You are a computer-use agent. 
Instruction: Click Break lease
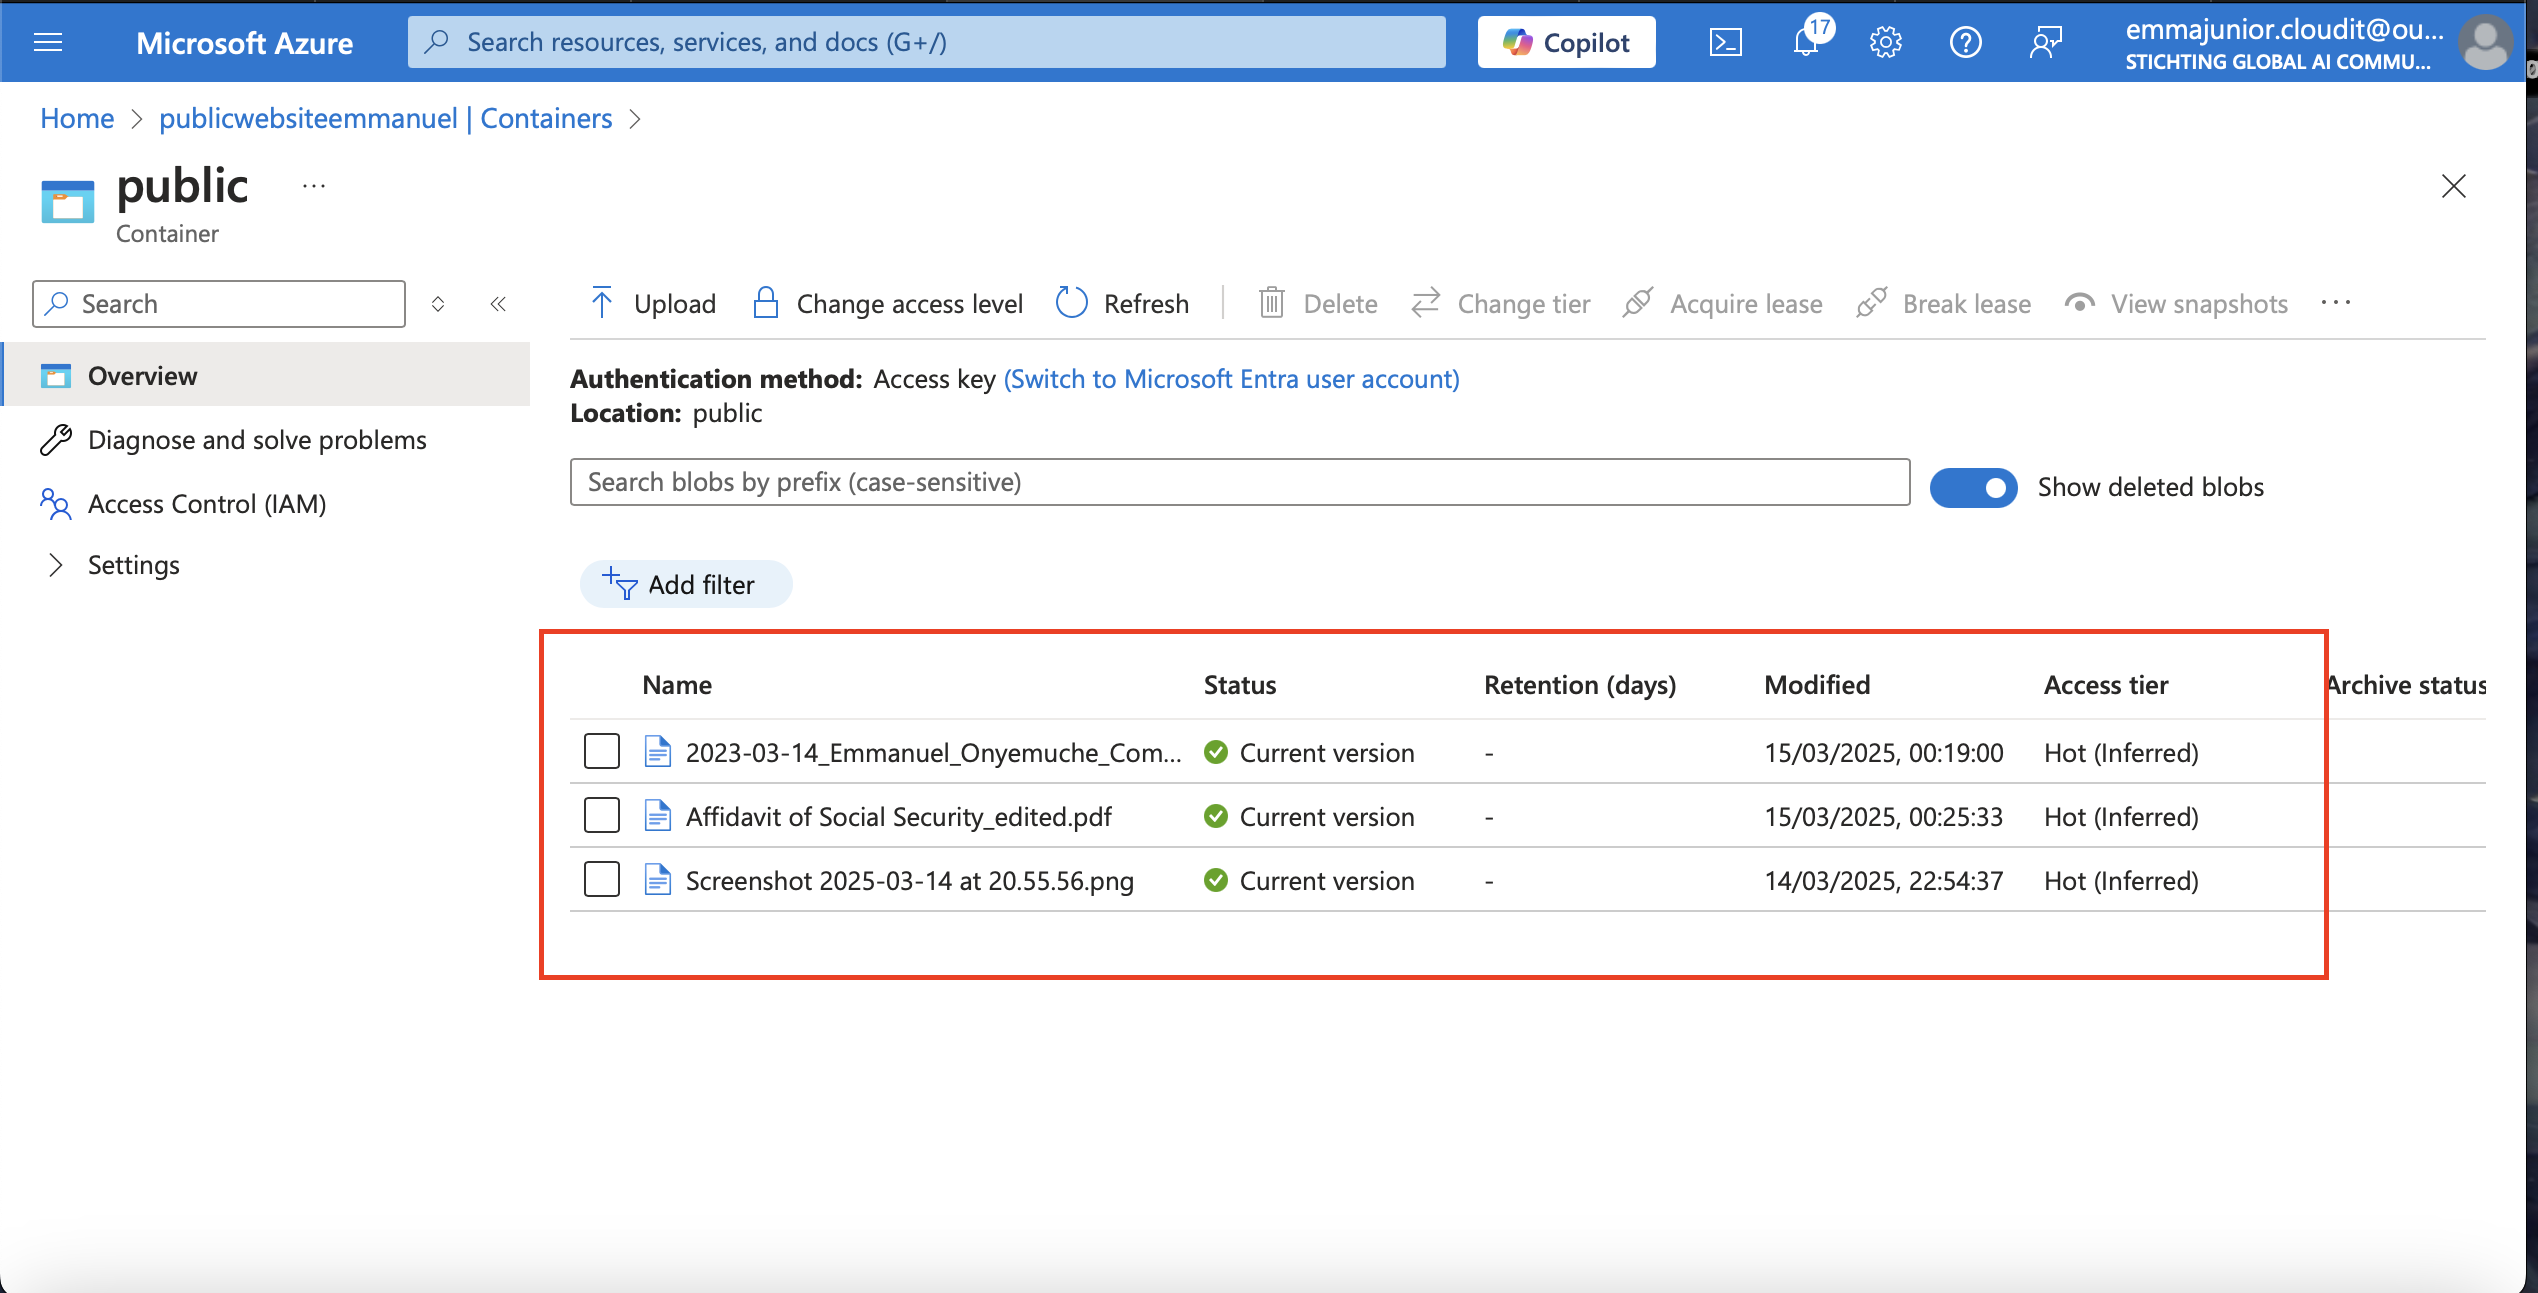pos(1943,303)
